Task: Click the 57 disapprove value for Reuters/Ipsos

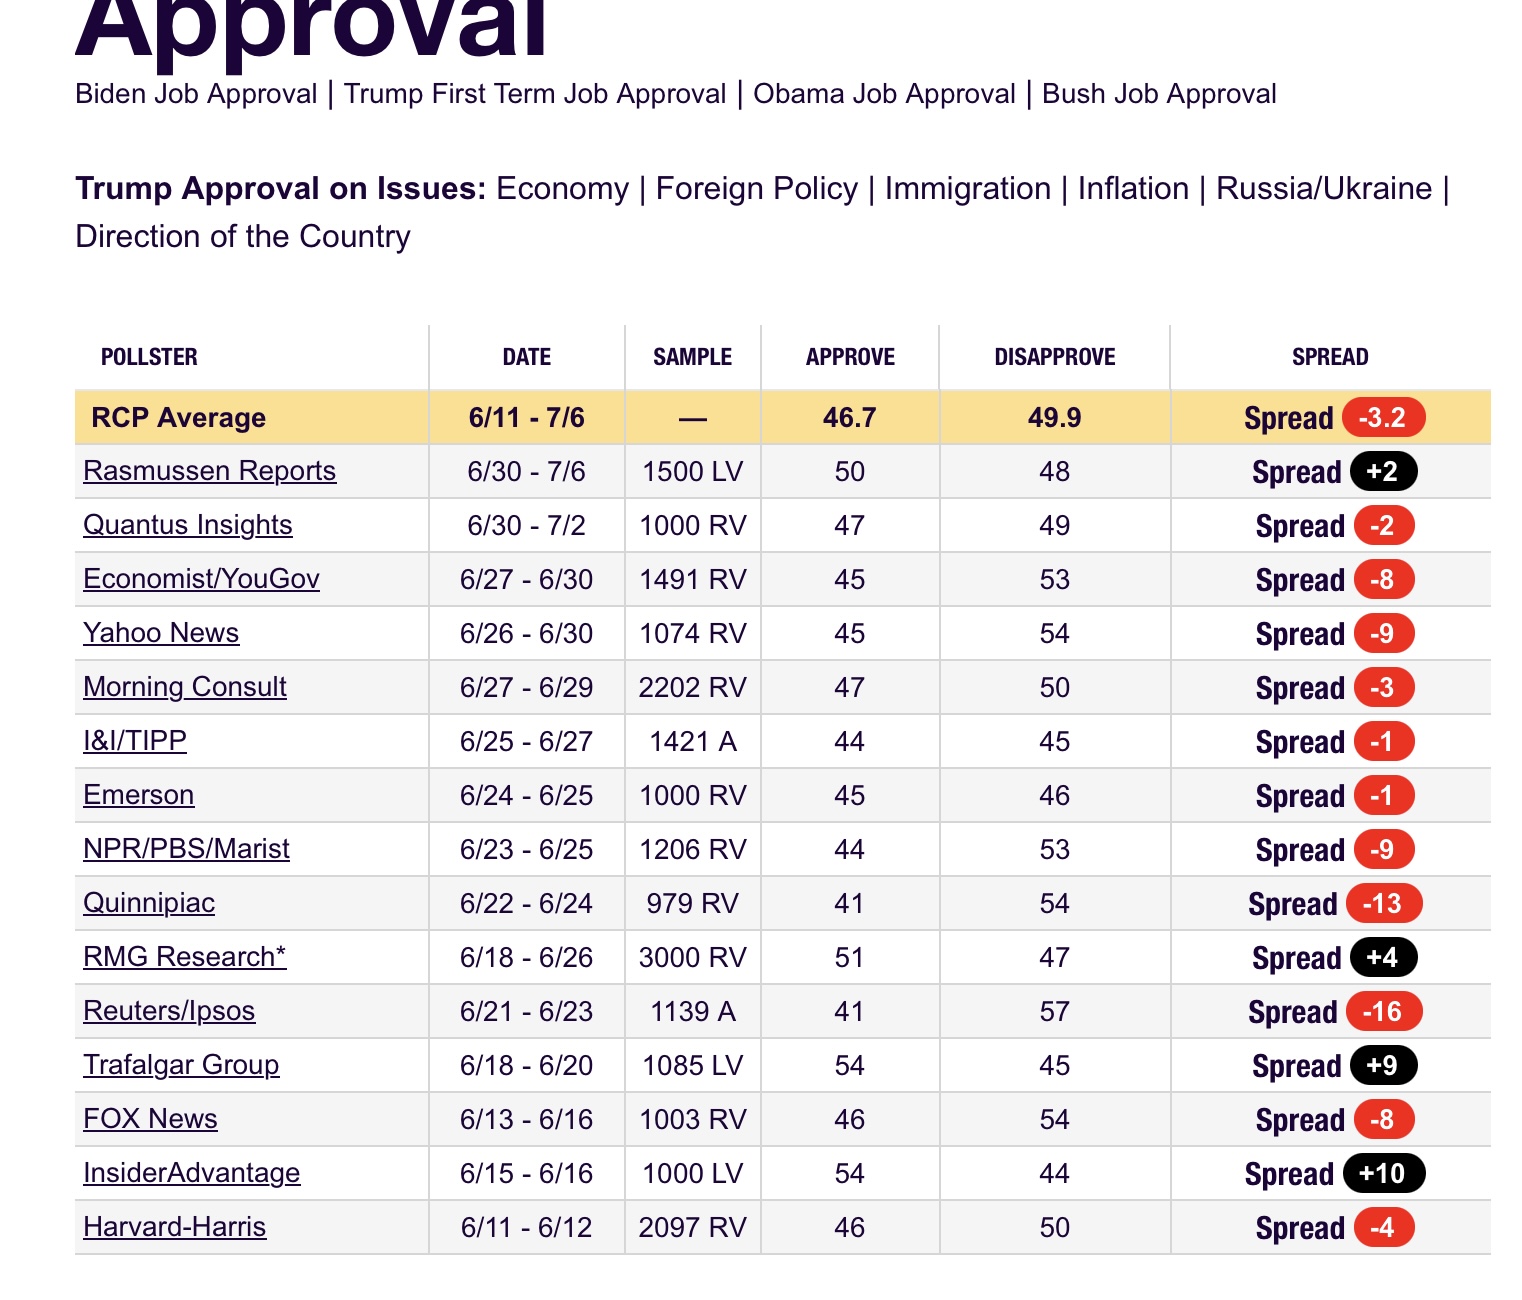Action: [1055, 1011]
